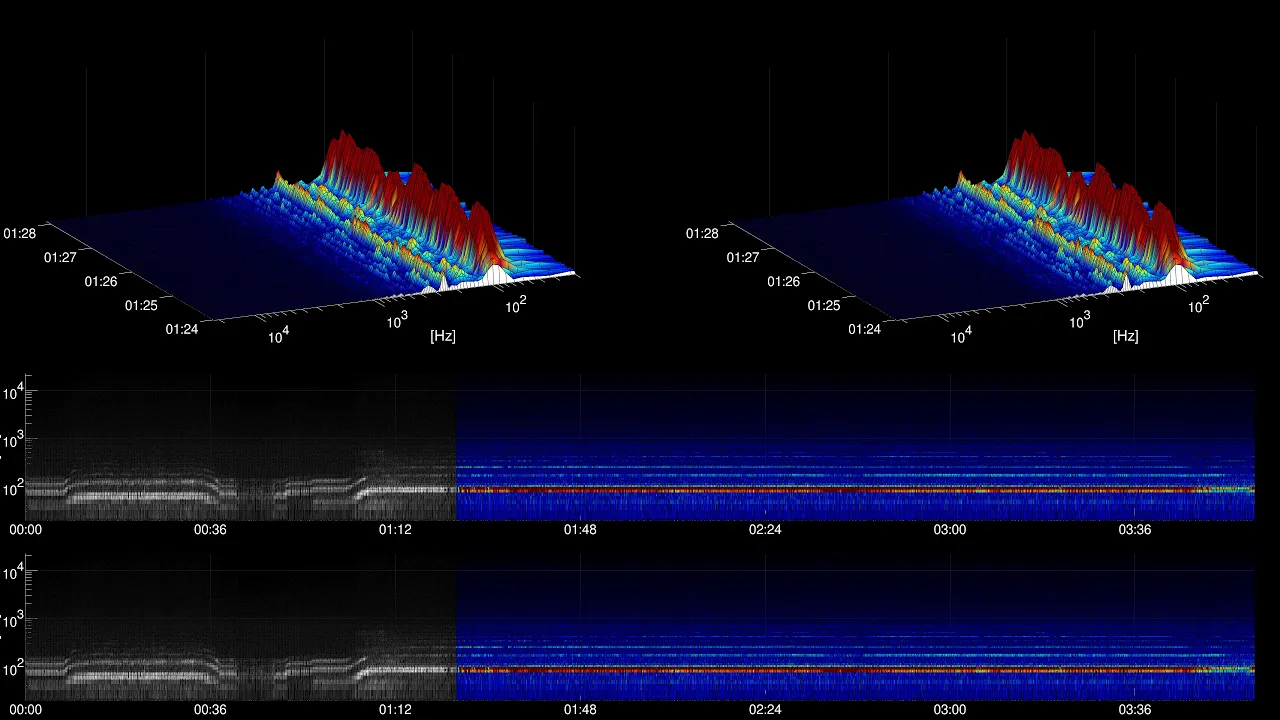The image size is (1280, 720).
Task: Click the 10^3 tick of lower spectrogram axis
Action: click(x=12, y=620)
